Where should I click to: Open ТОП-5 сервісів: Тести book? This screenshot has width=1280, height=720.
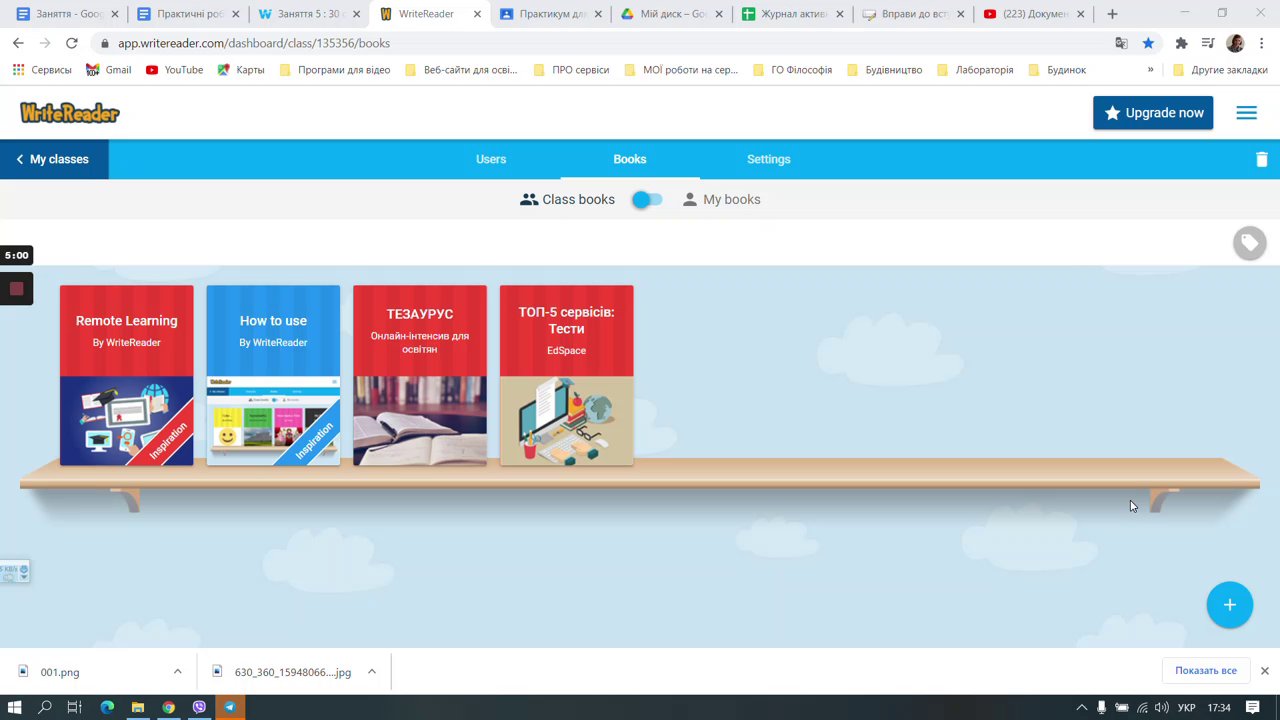tap(566, 375)
